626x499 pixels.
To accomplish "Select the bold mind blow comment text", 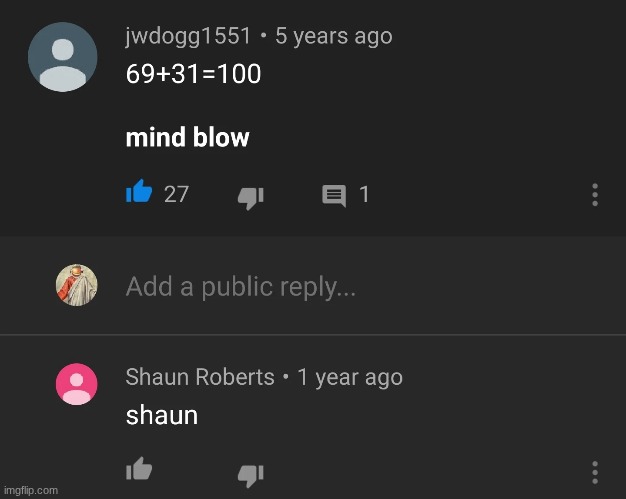I will coord(187,137).
